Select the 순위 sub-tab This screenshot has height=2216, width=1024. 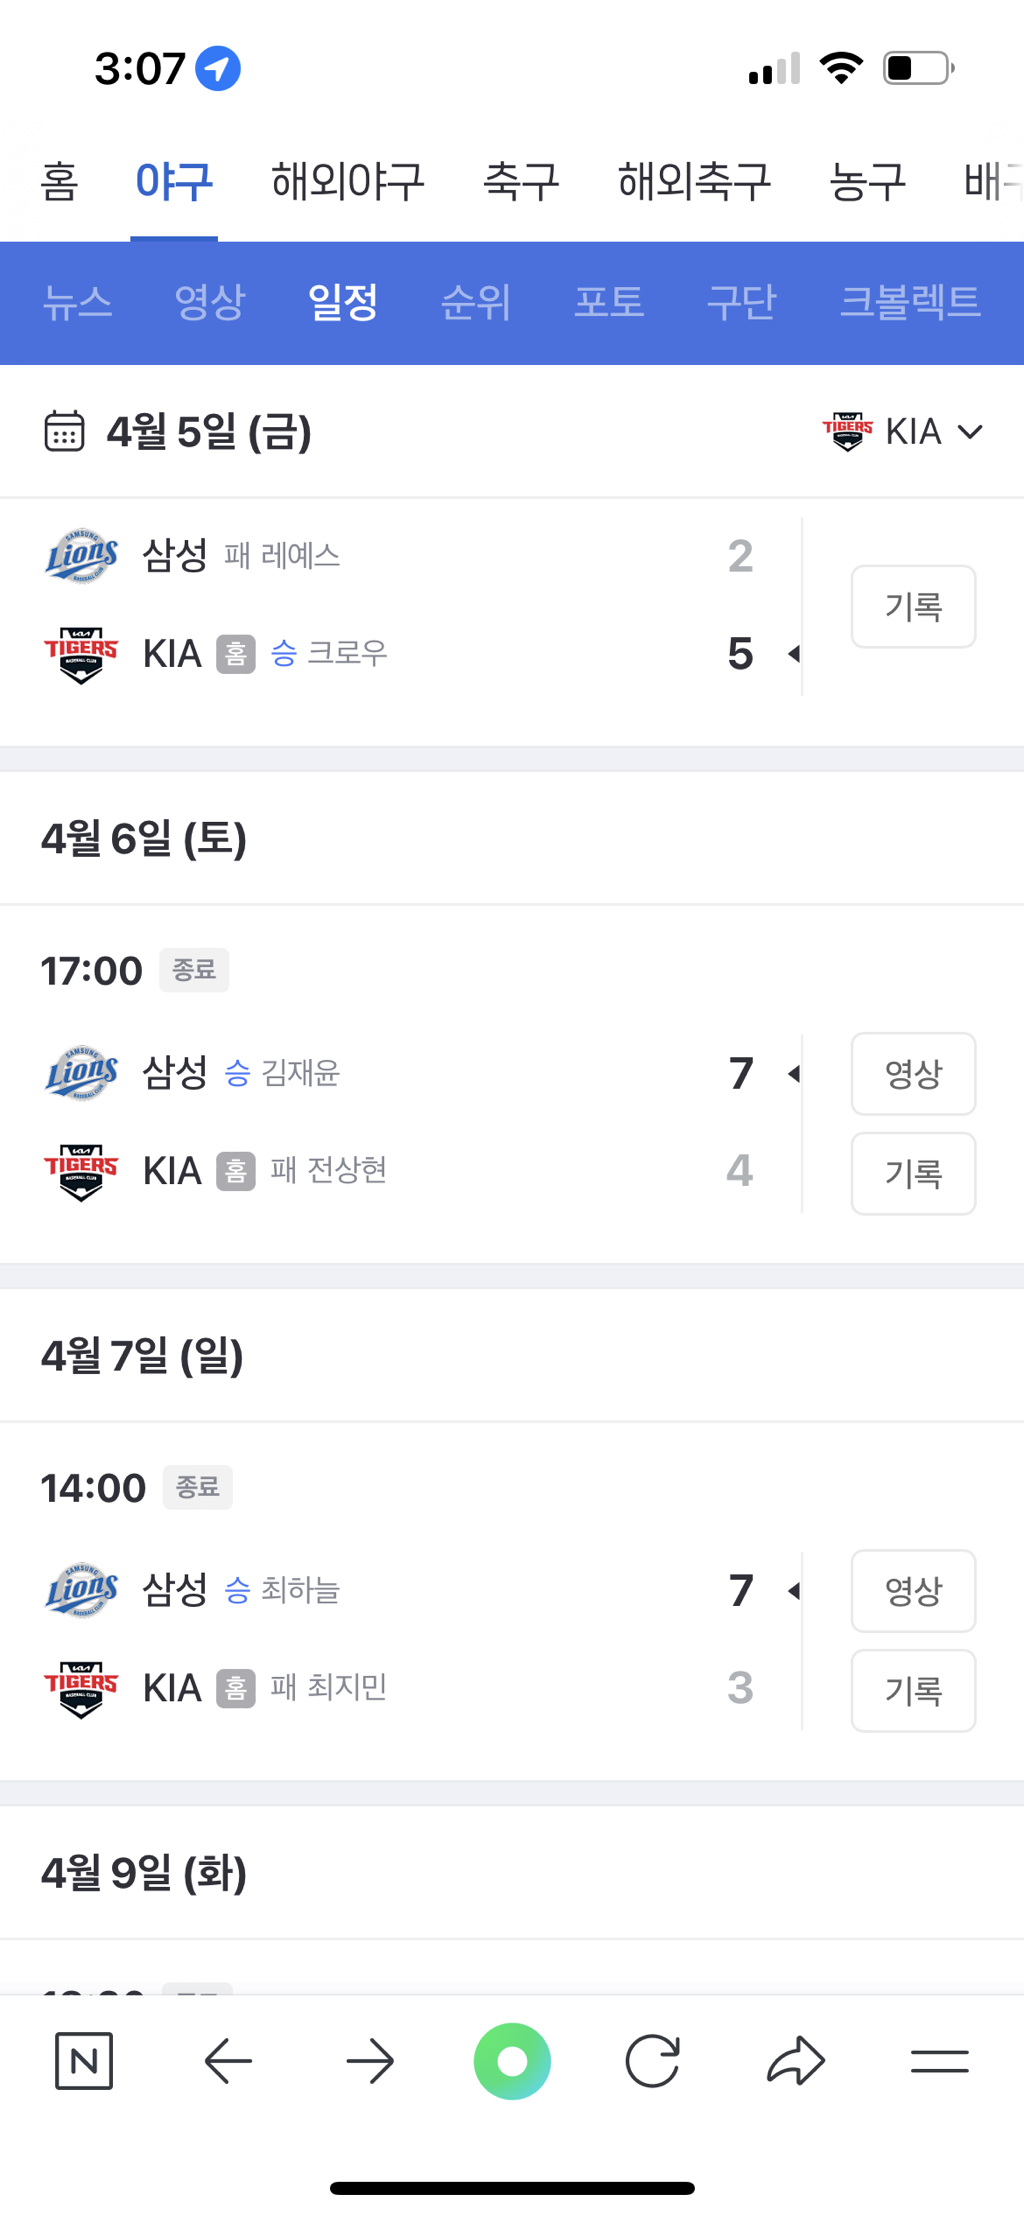point(476,302)
